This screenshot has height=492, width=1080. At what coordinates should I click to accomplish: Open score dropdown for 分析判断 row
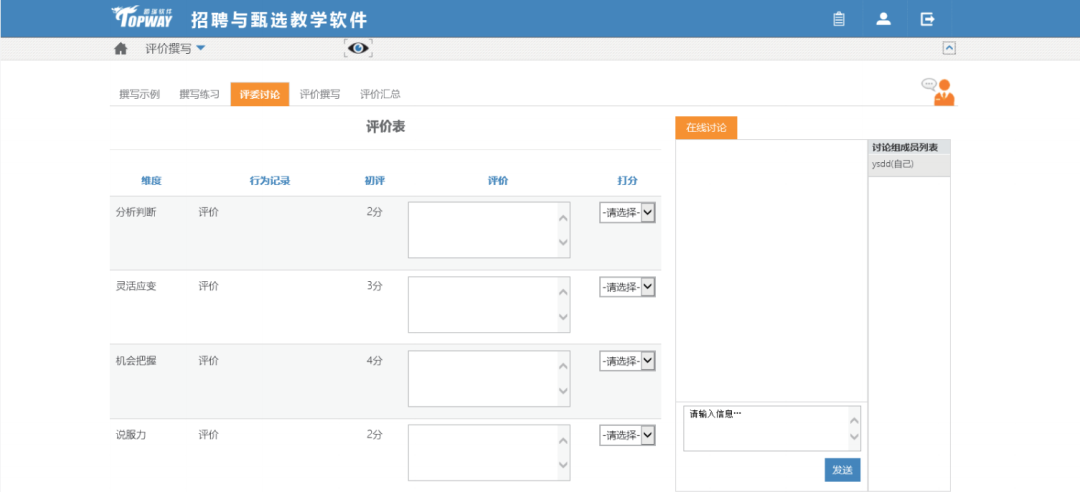point(628,212)
